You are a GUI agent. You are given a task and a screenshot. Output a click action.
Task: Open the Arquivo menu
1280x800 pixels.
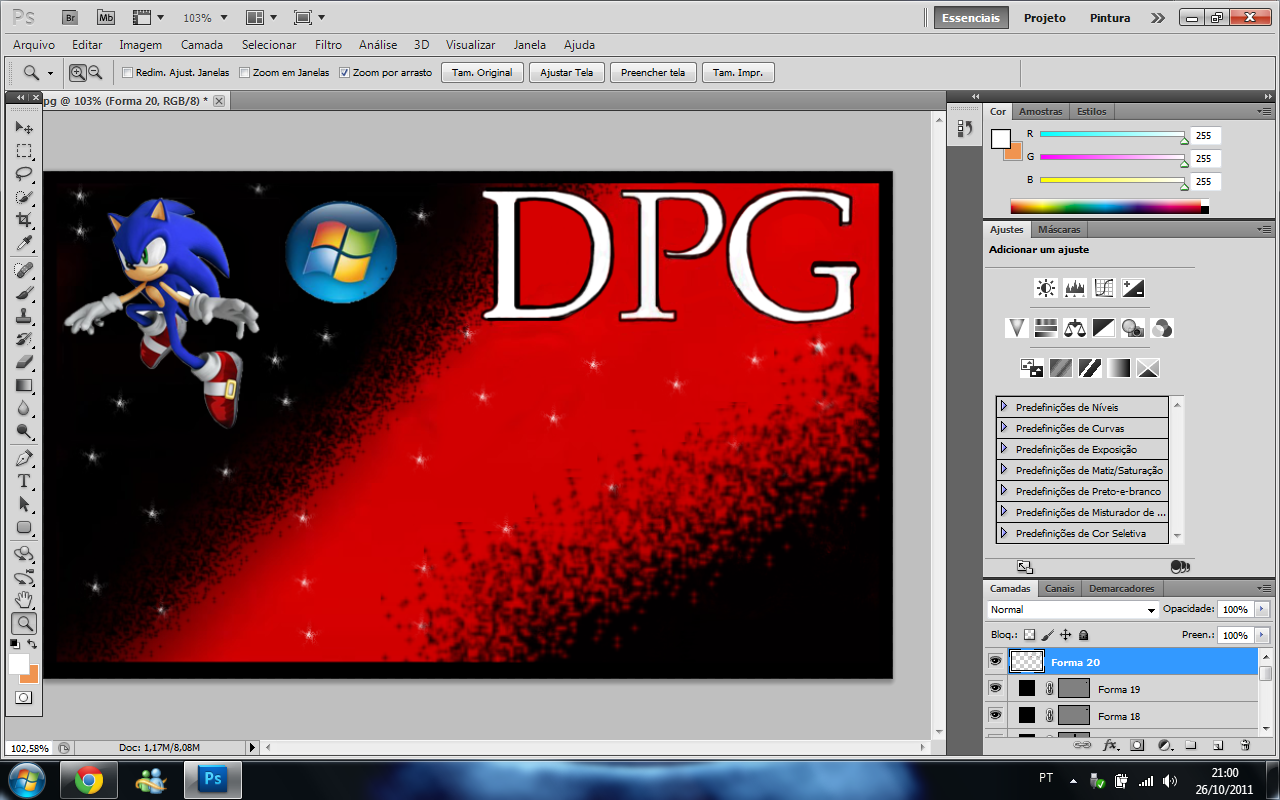click(x=34, y=45)
